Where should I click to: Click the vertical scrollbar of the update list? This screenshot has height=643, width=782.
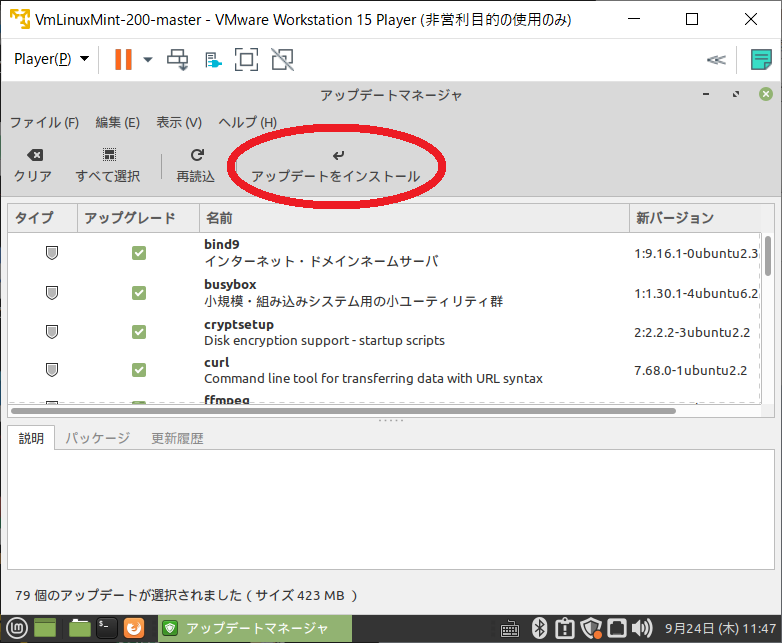click(x=768, y=256)
